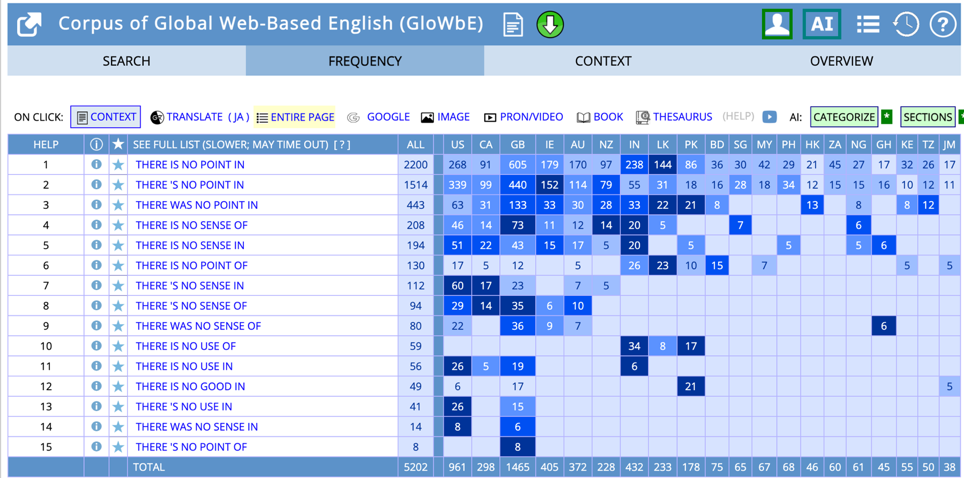Open the external link icon beside the corpus title
The height and width of the screenshot is (478, 964).
[x=30, y=25]
